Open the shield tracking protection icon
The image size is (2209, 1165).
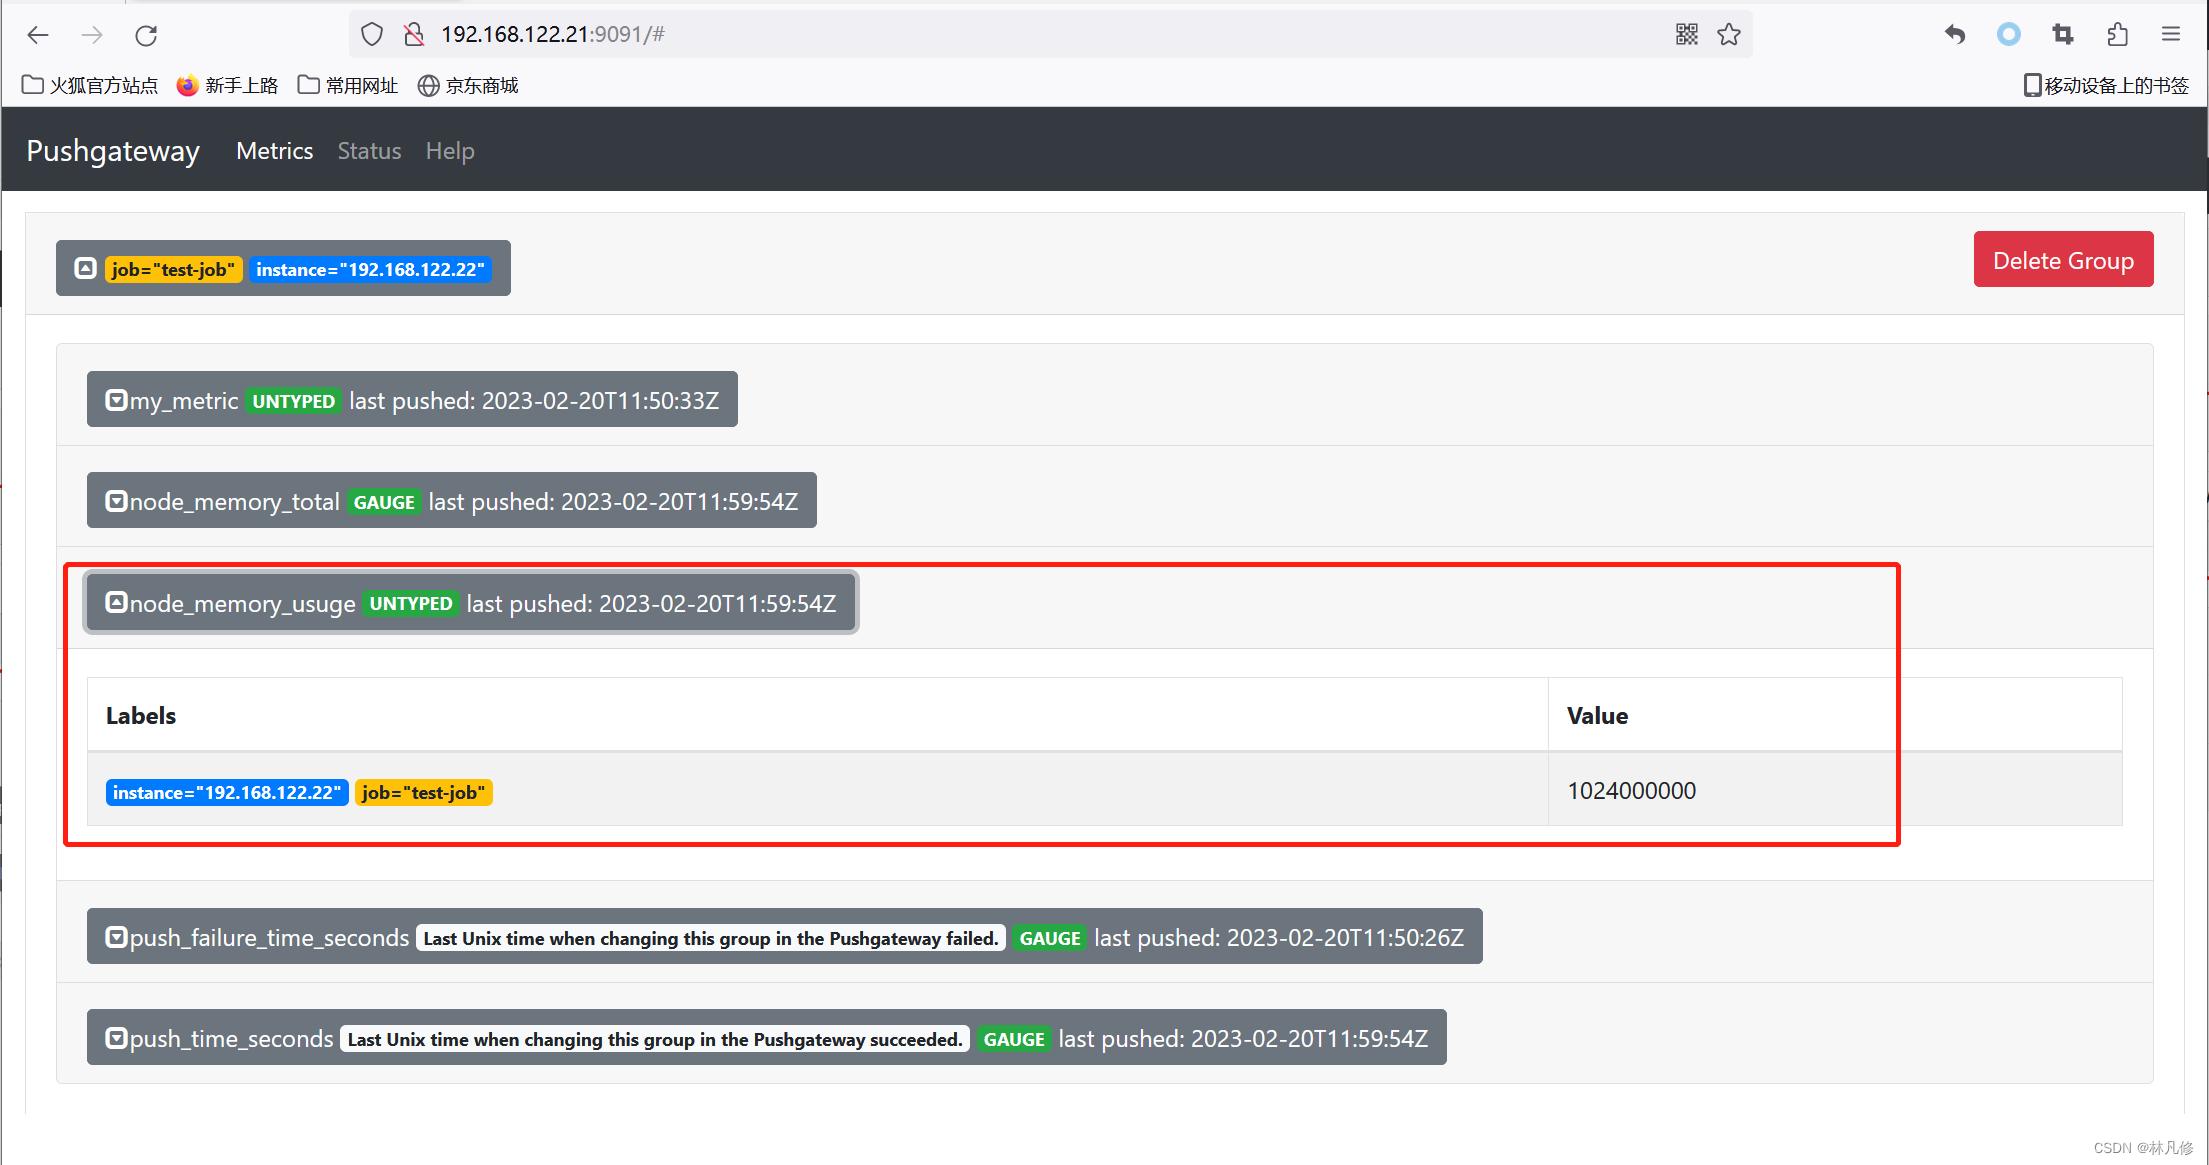tap(372, 35)
